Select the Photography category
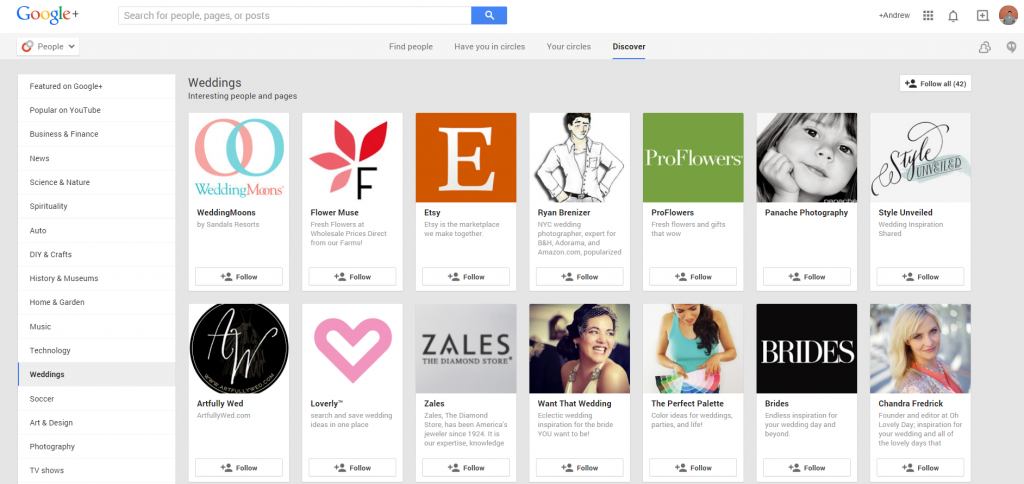 [97, 447]
